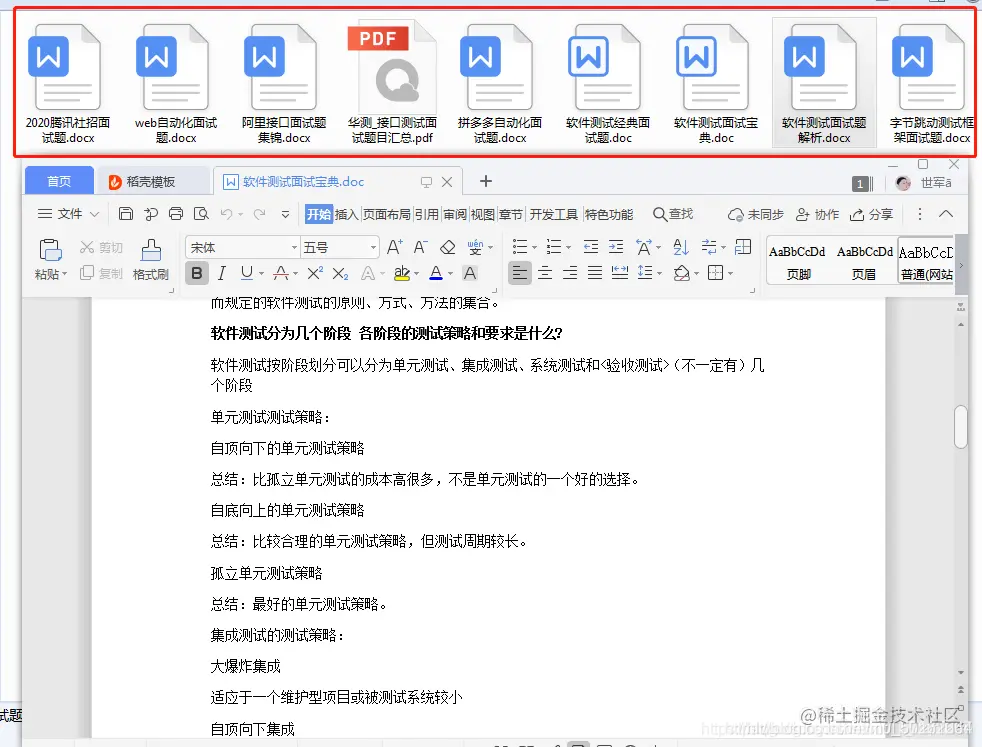Click the center alignment icon
The image size is (982, 747).
pyautogui.click(x=544, y=272)
